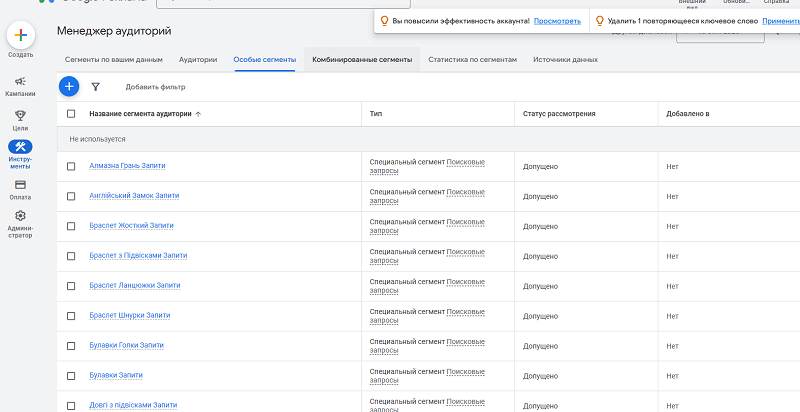The height and width of the screenshot is (412, 800).
Task: Open the Источники данных tab
Action: click(565, 60)
